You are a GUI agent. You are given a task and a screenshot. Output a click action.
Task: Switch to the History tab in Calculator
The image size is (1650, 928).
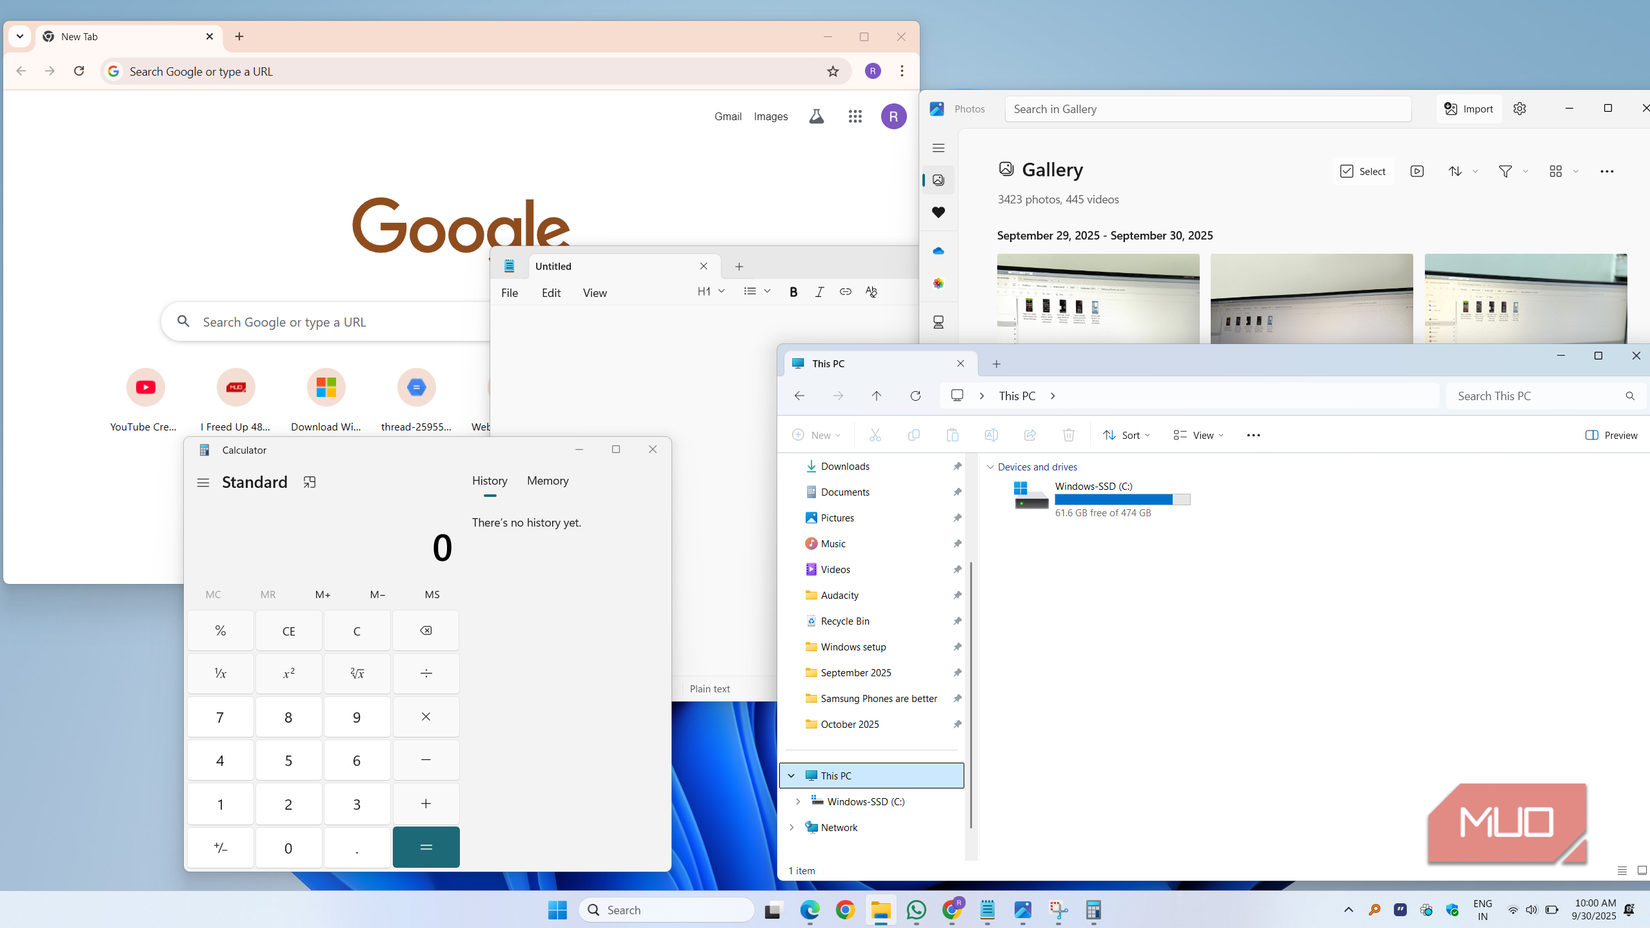tap(490, 481)
